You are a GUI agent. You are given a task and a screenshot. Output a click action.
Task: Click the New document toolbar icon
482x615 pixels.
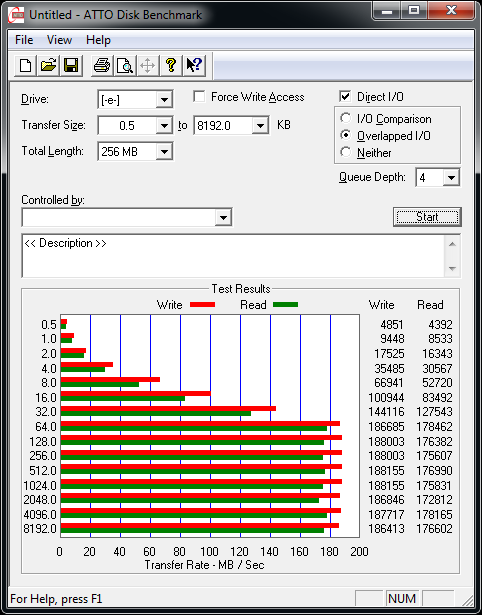point(25,65)
